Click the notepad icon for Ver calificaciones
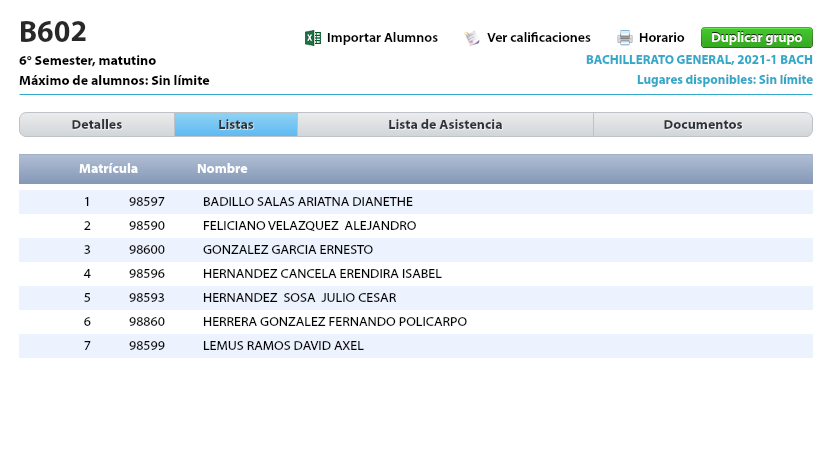 [472, 38]
